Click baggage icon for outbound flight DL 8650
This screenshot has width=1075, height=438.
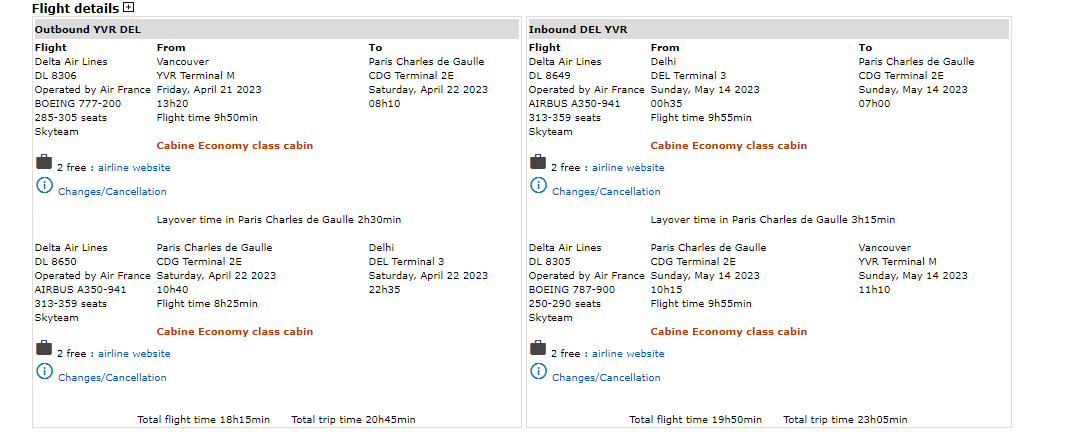(44, 348)
